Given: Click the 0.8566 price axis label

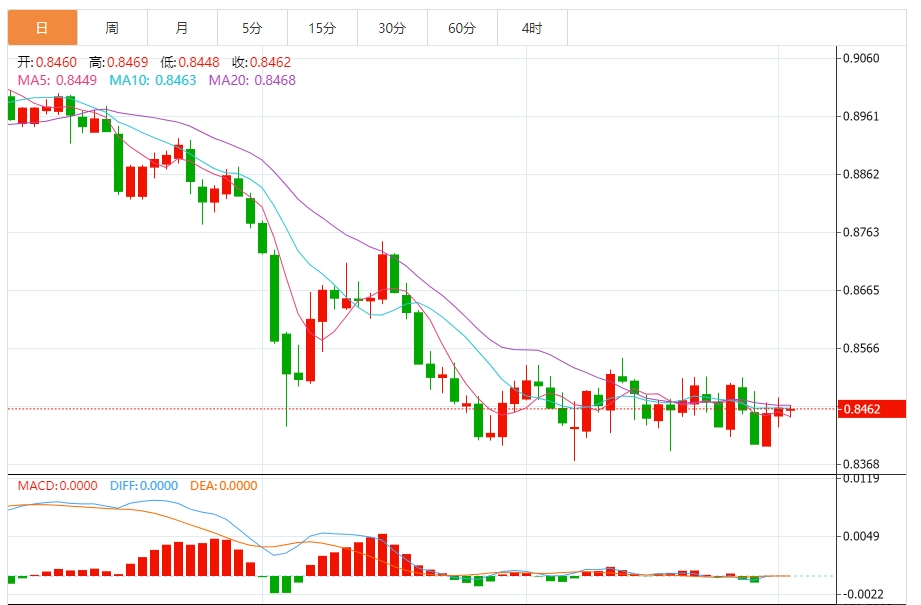Looking at the screenshot, I should [861, 348].
